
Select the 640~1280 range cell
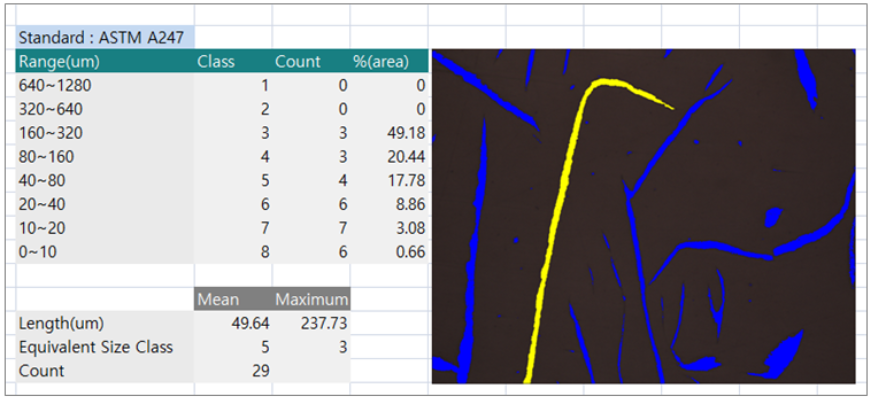pyautogui.click(x=105, y=86)
